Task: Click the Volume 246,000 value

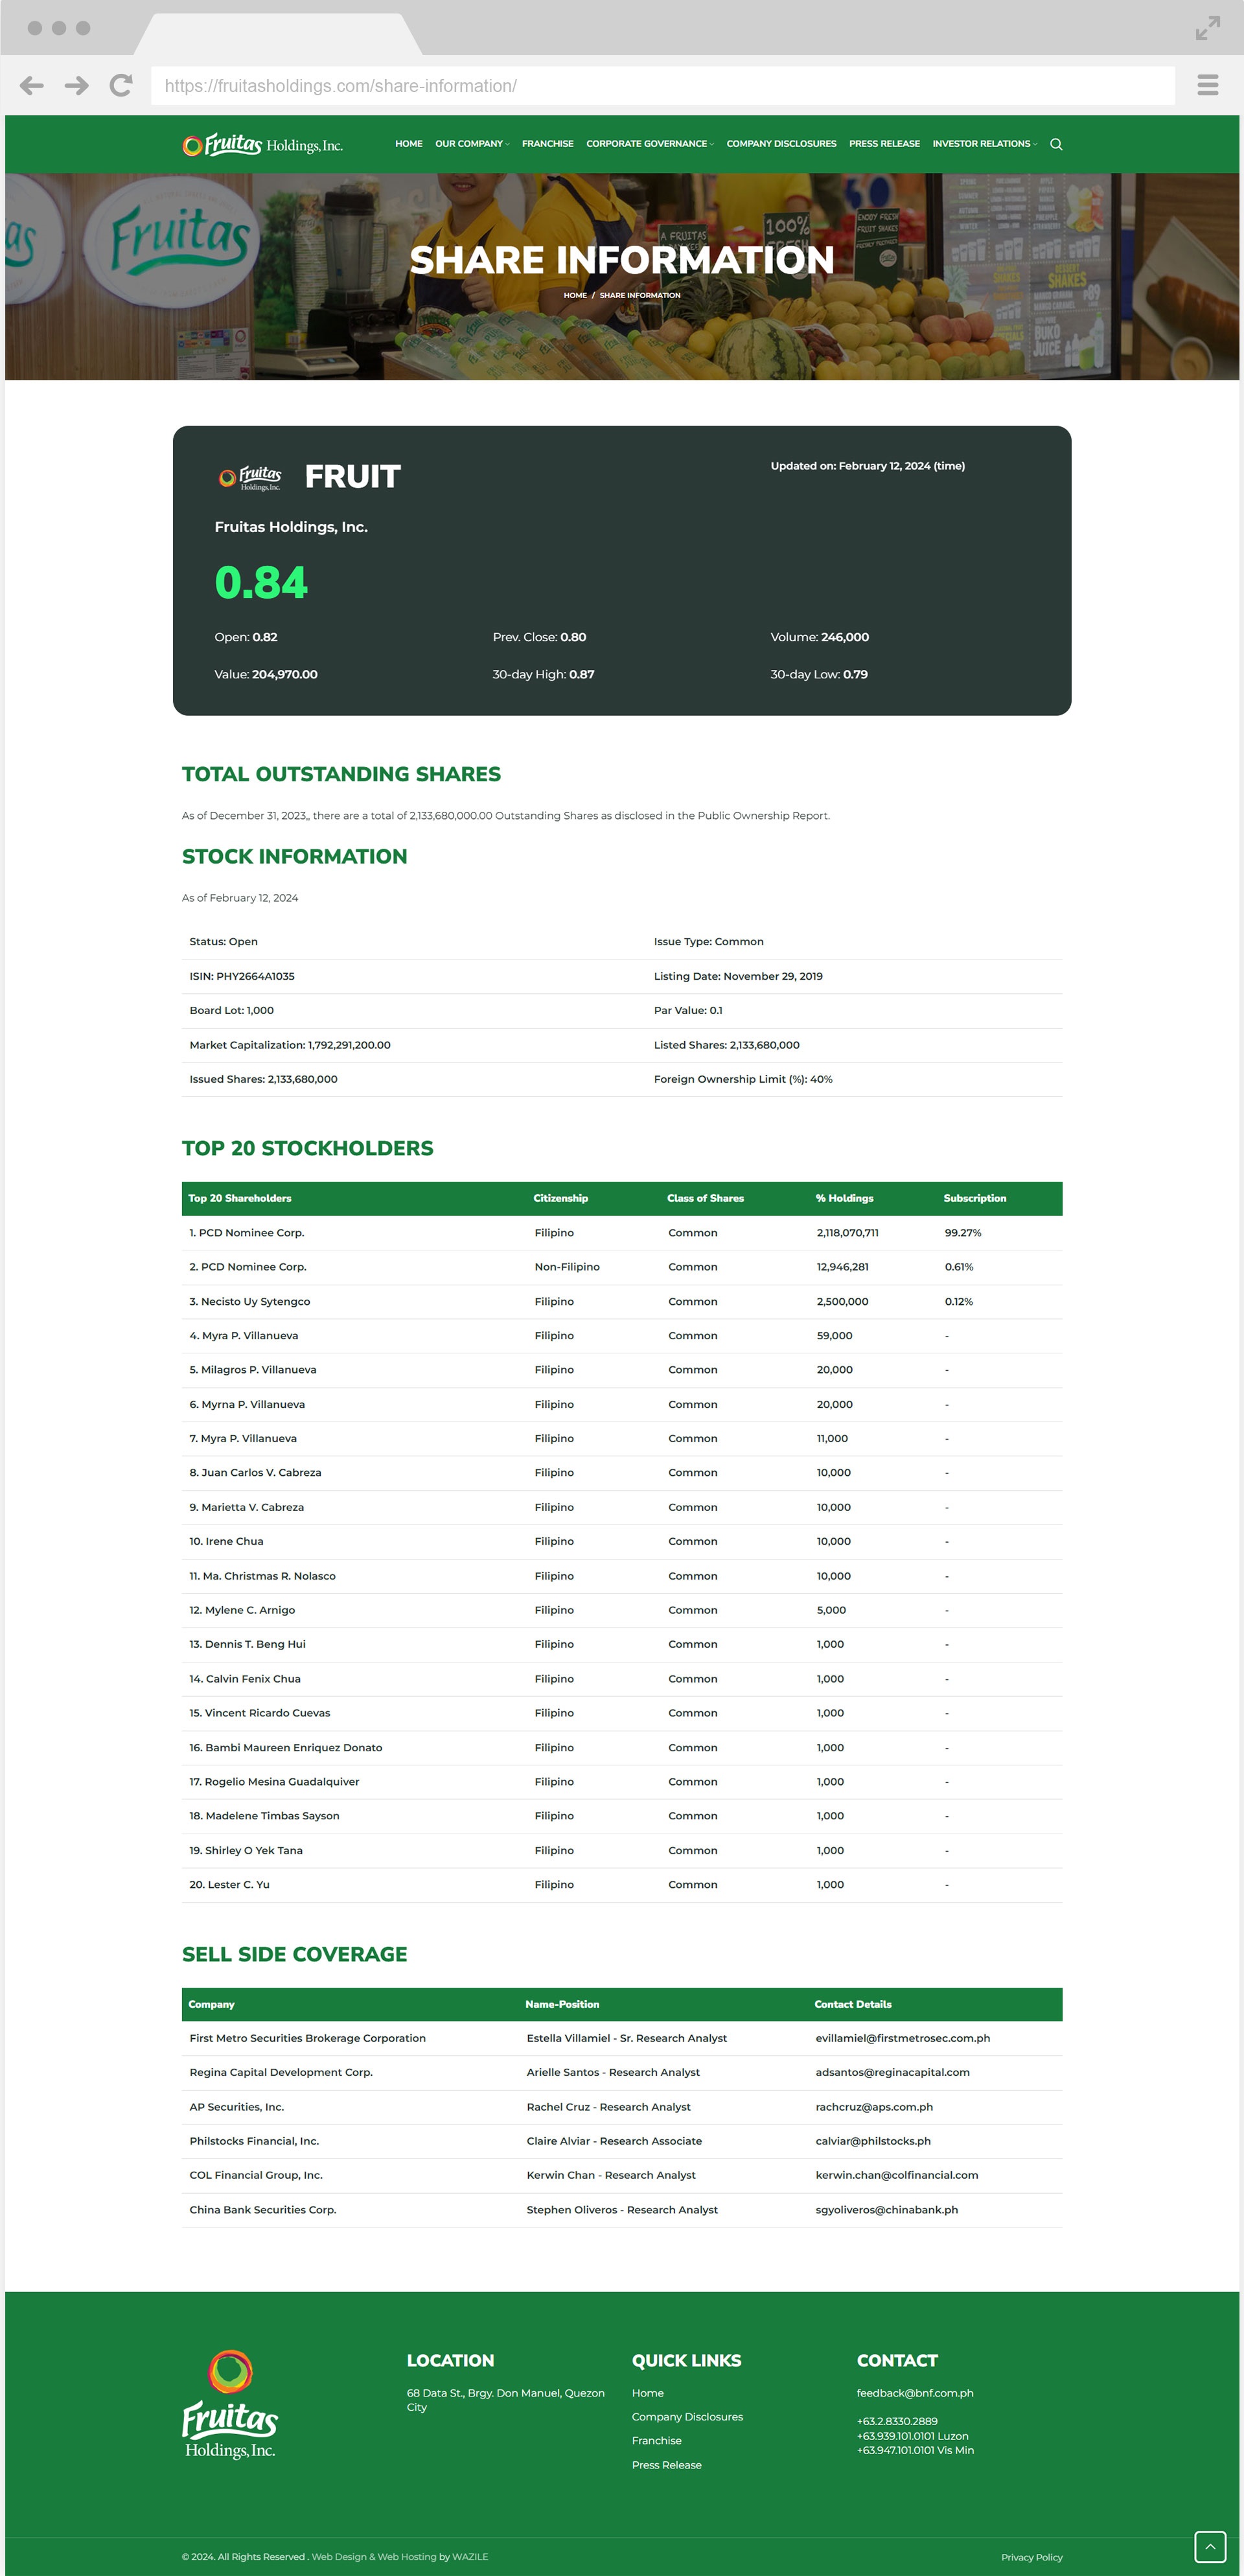Action: [819, 637]
